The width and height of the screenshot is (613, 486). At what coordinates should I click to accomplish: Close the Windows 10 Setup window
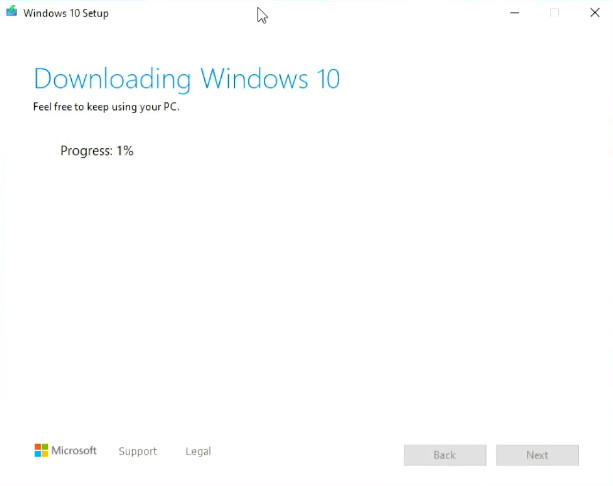click(x=595, y=13)
